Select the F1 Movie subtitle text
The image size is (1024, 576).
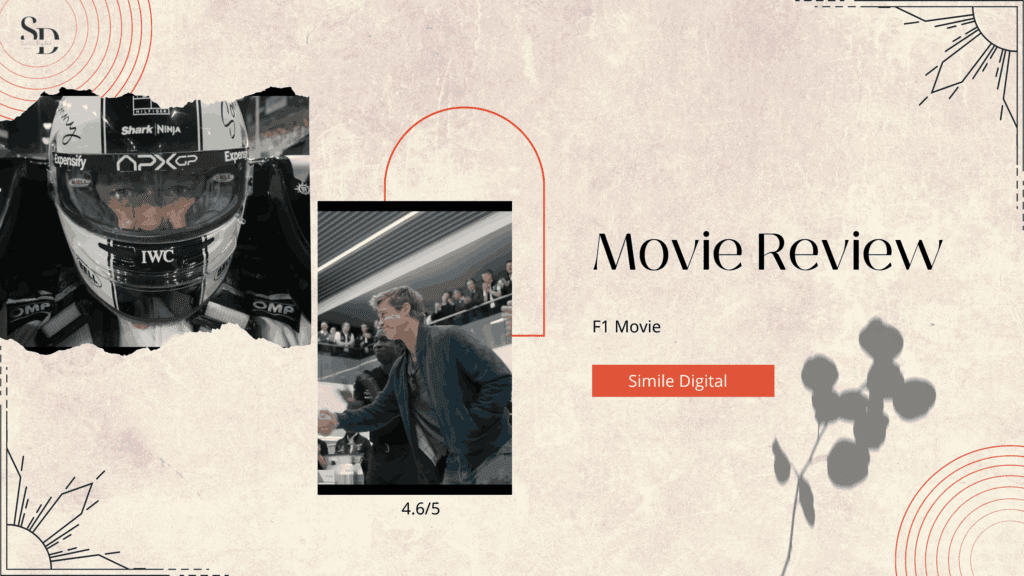click(x=626, y=327)
